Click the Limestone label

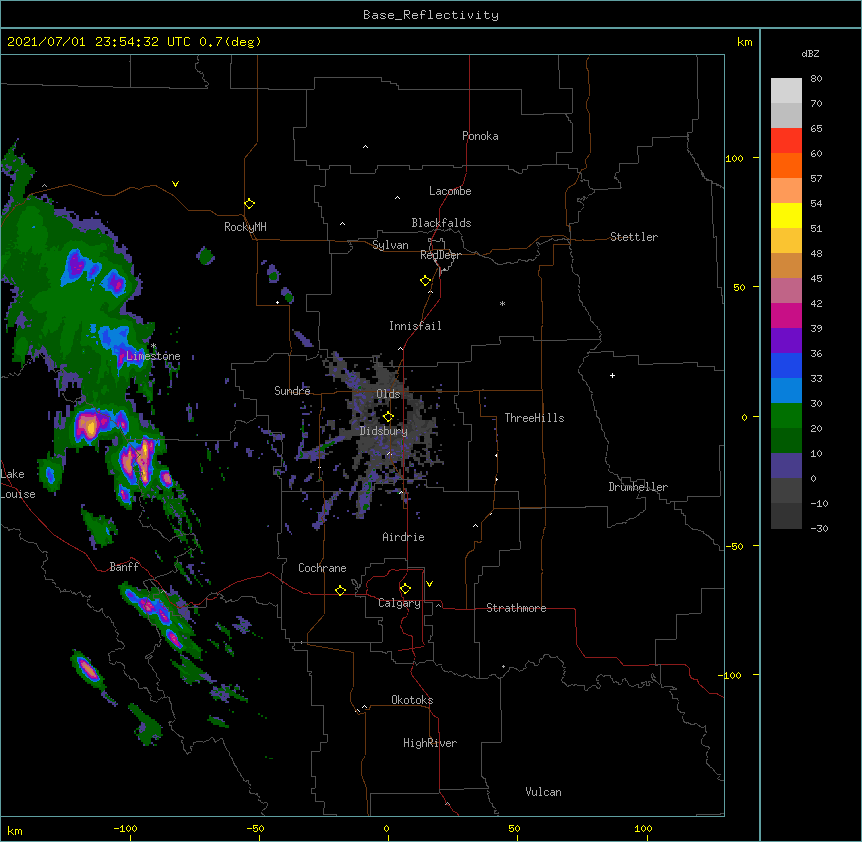(x=153, y=356)
